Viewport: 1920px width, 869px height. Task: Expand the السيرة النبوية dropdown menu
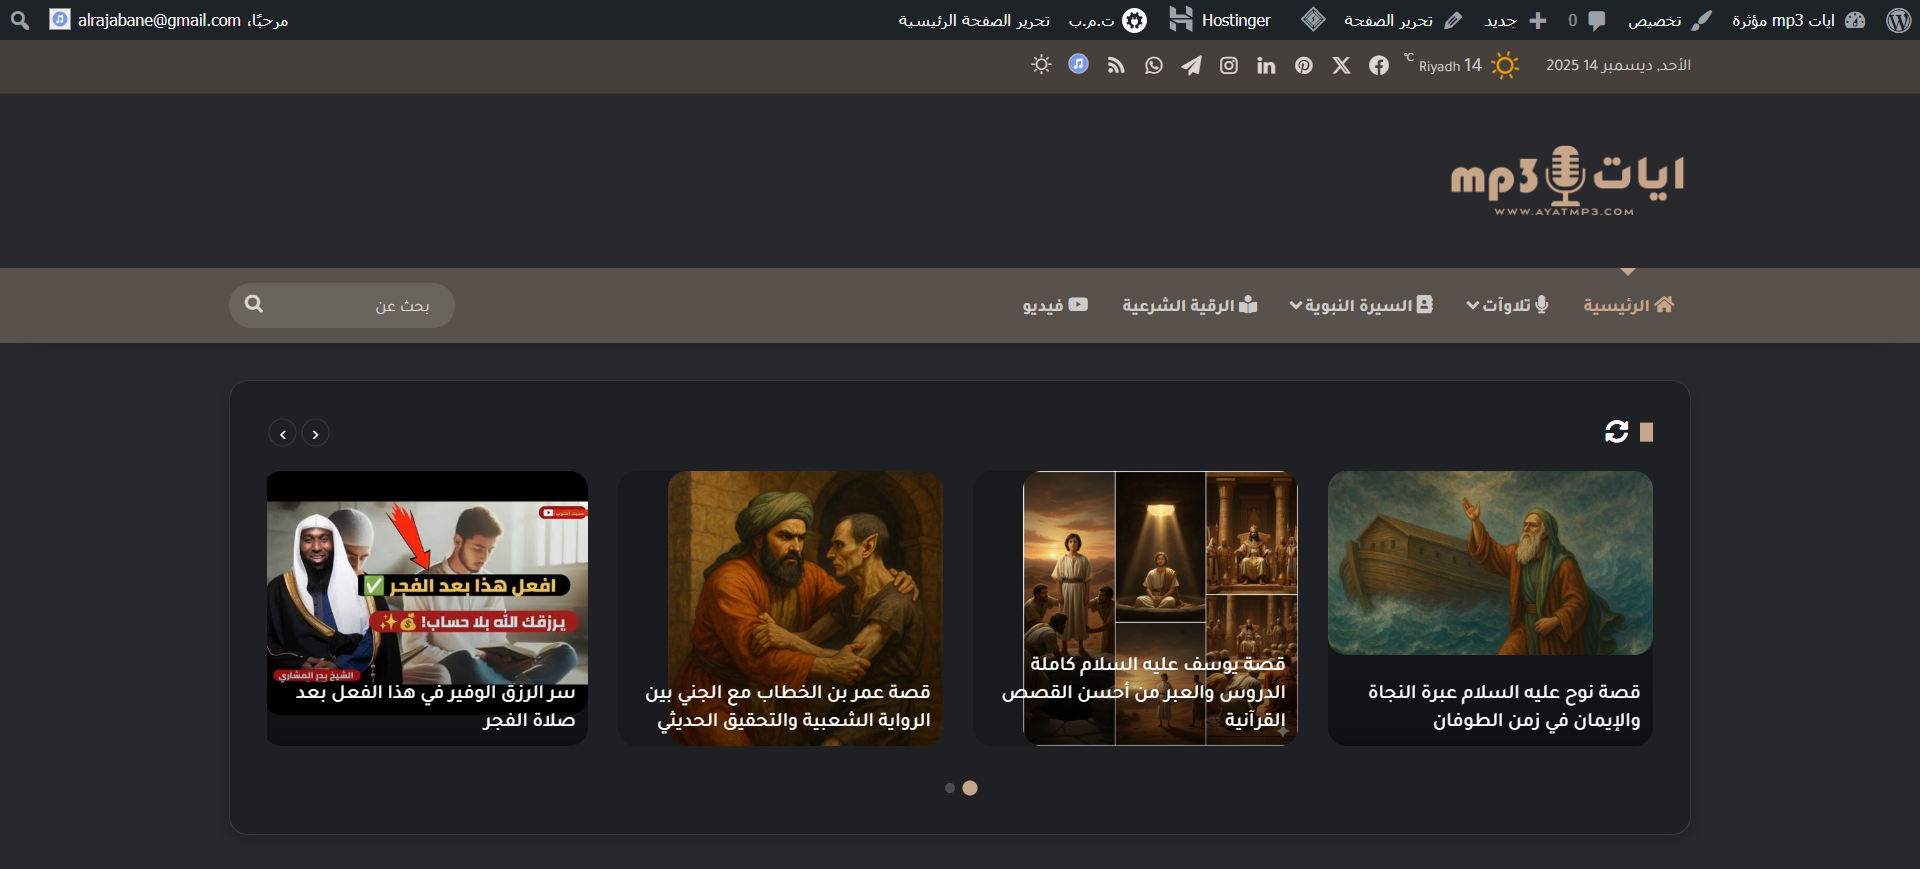(x=1361, y=305)
